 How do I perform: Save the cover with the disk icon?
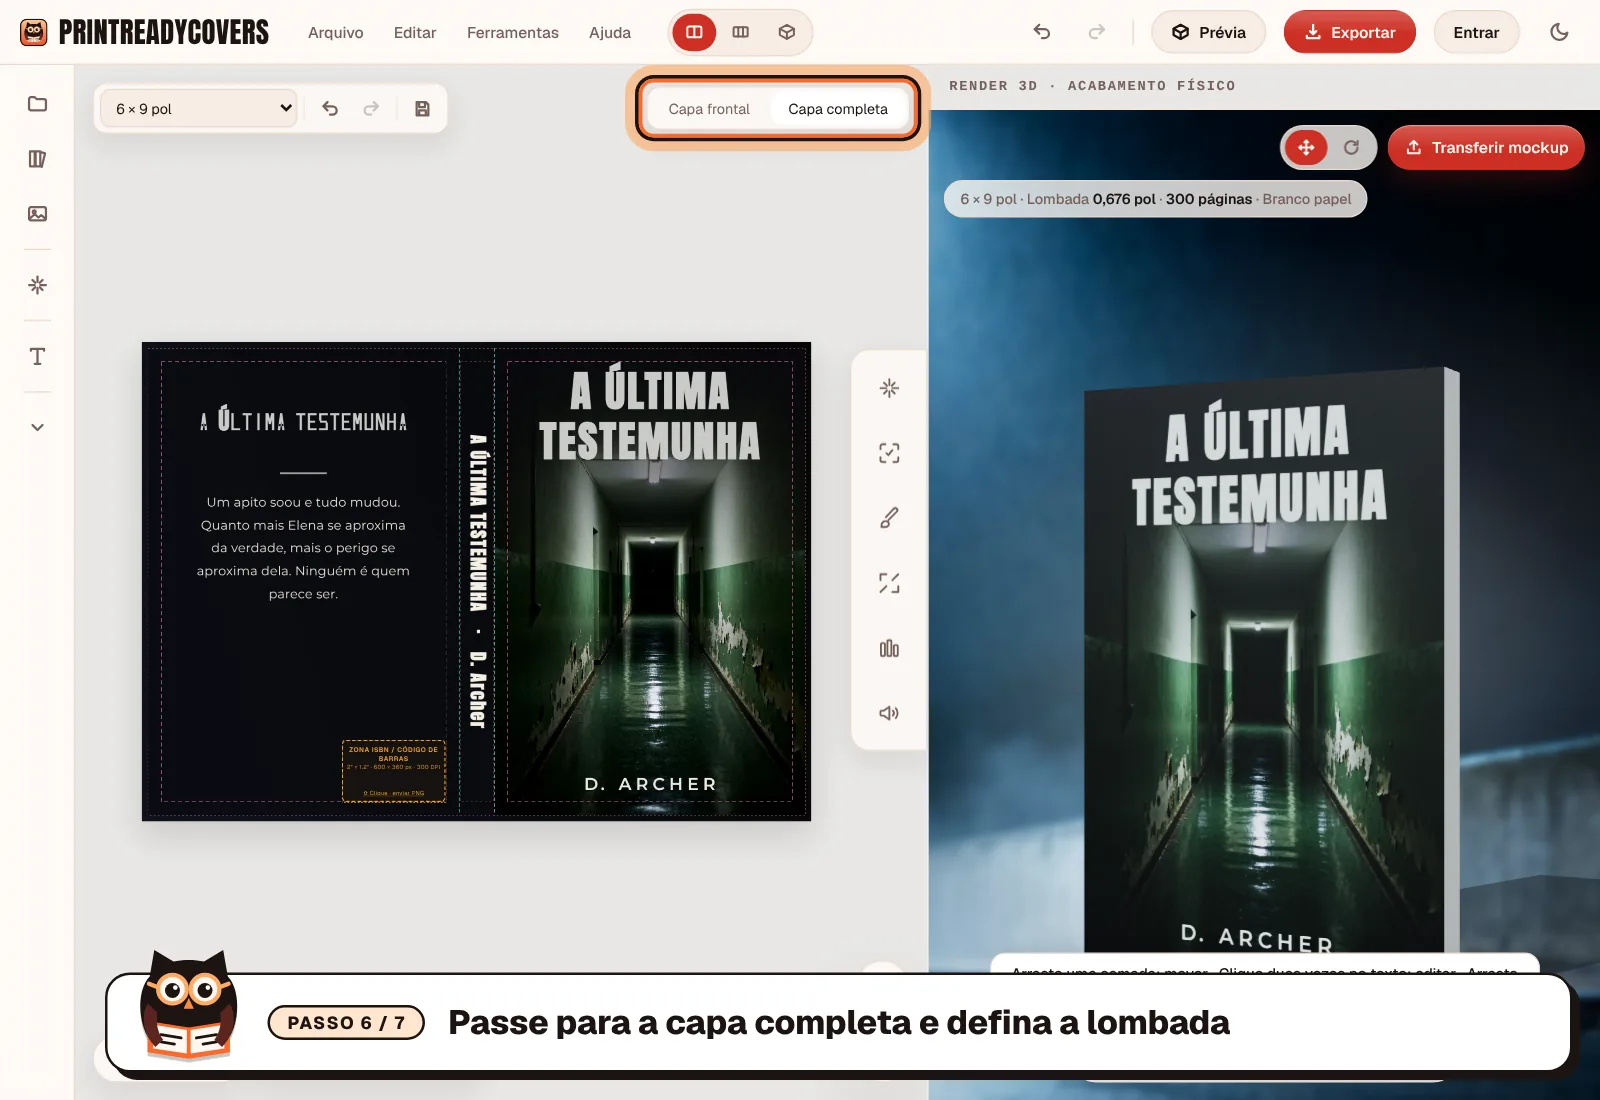tap(422, 108)
